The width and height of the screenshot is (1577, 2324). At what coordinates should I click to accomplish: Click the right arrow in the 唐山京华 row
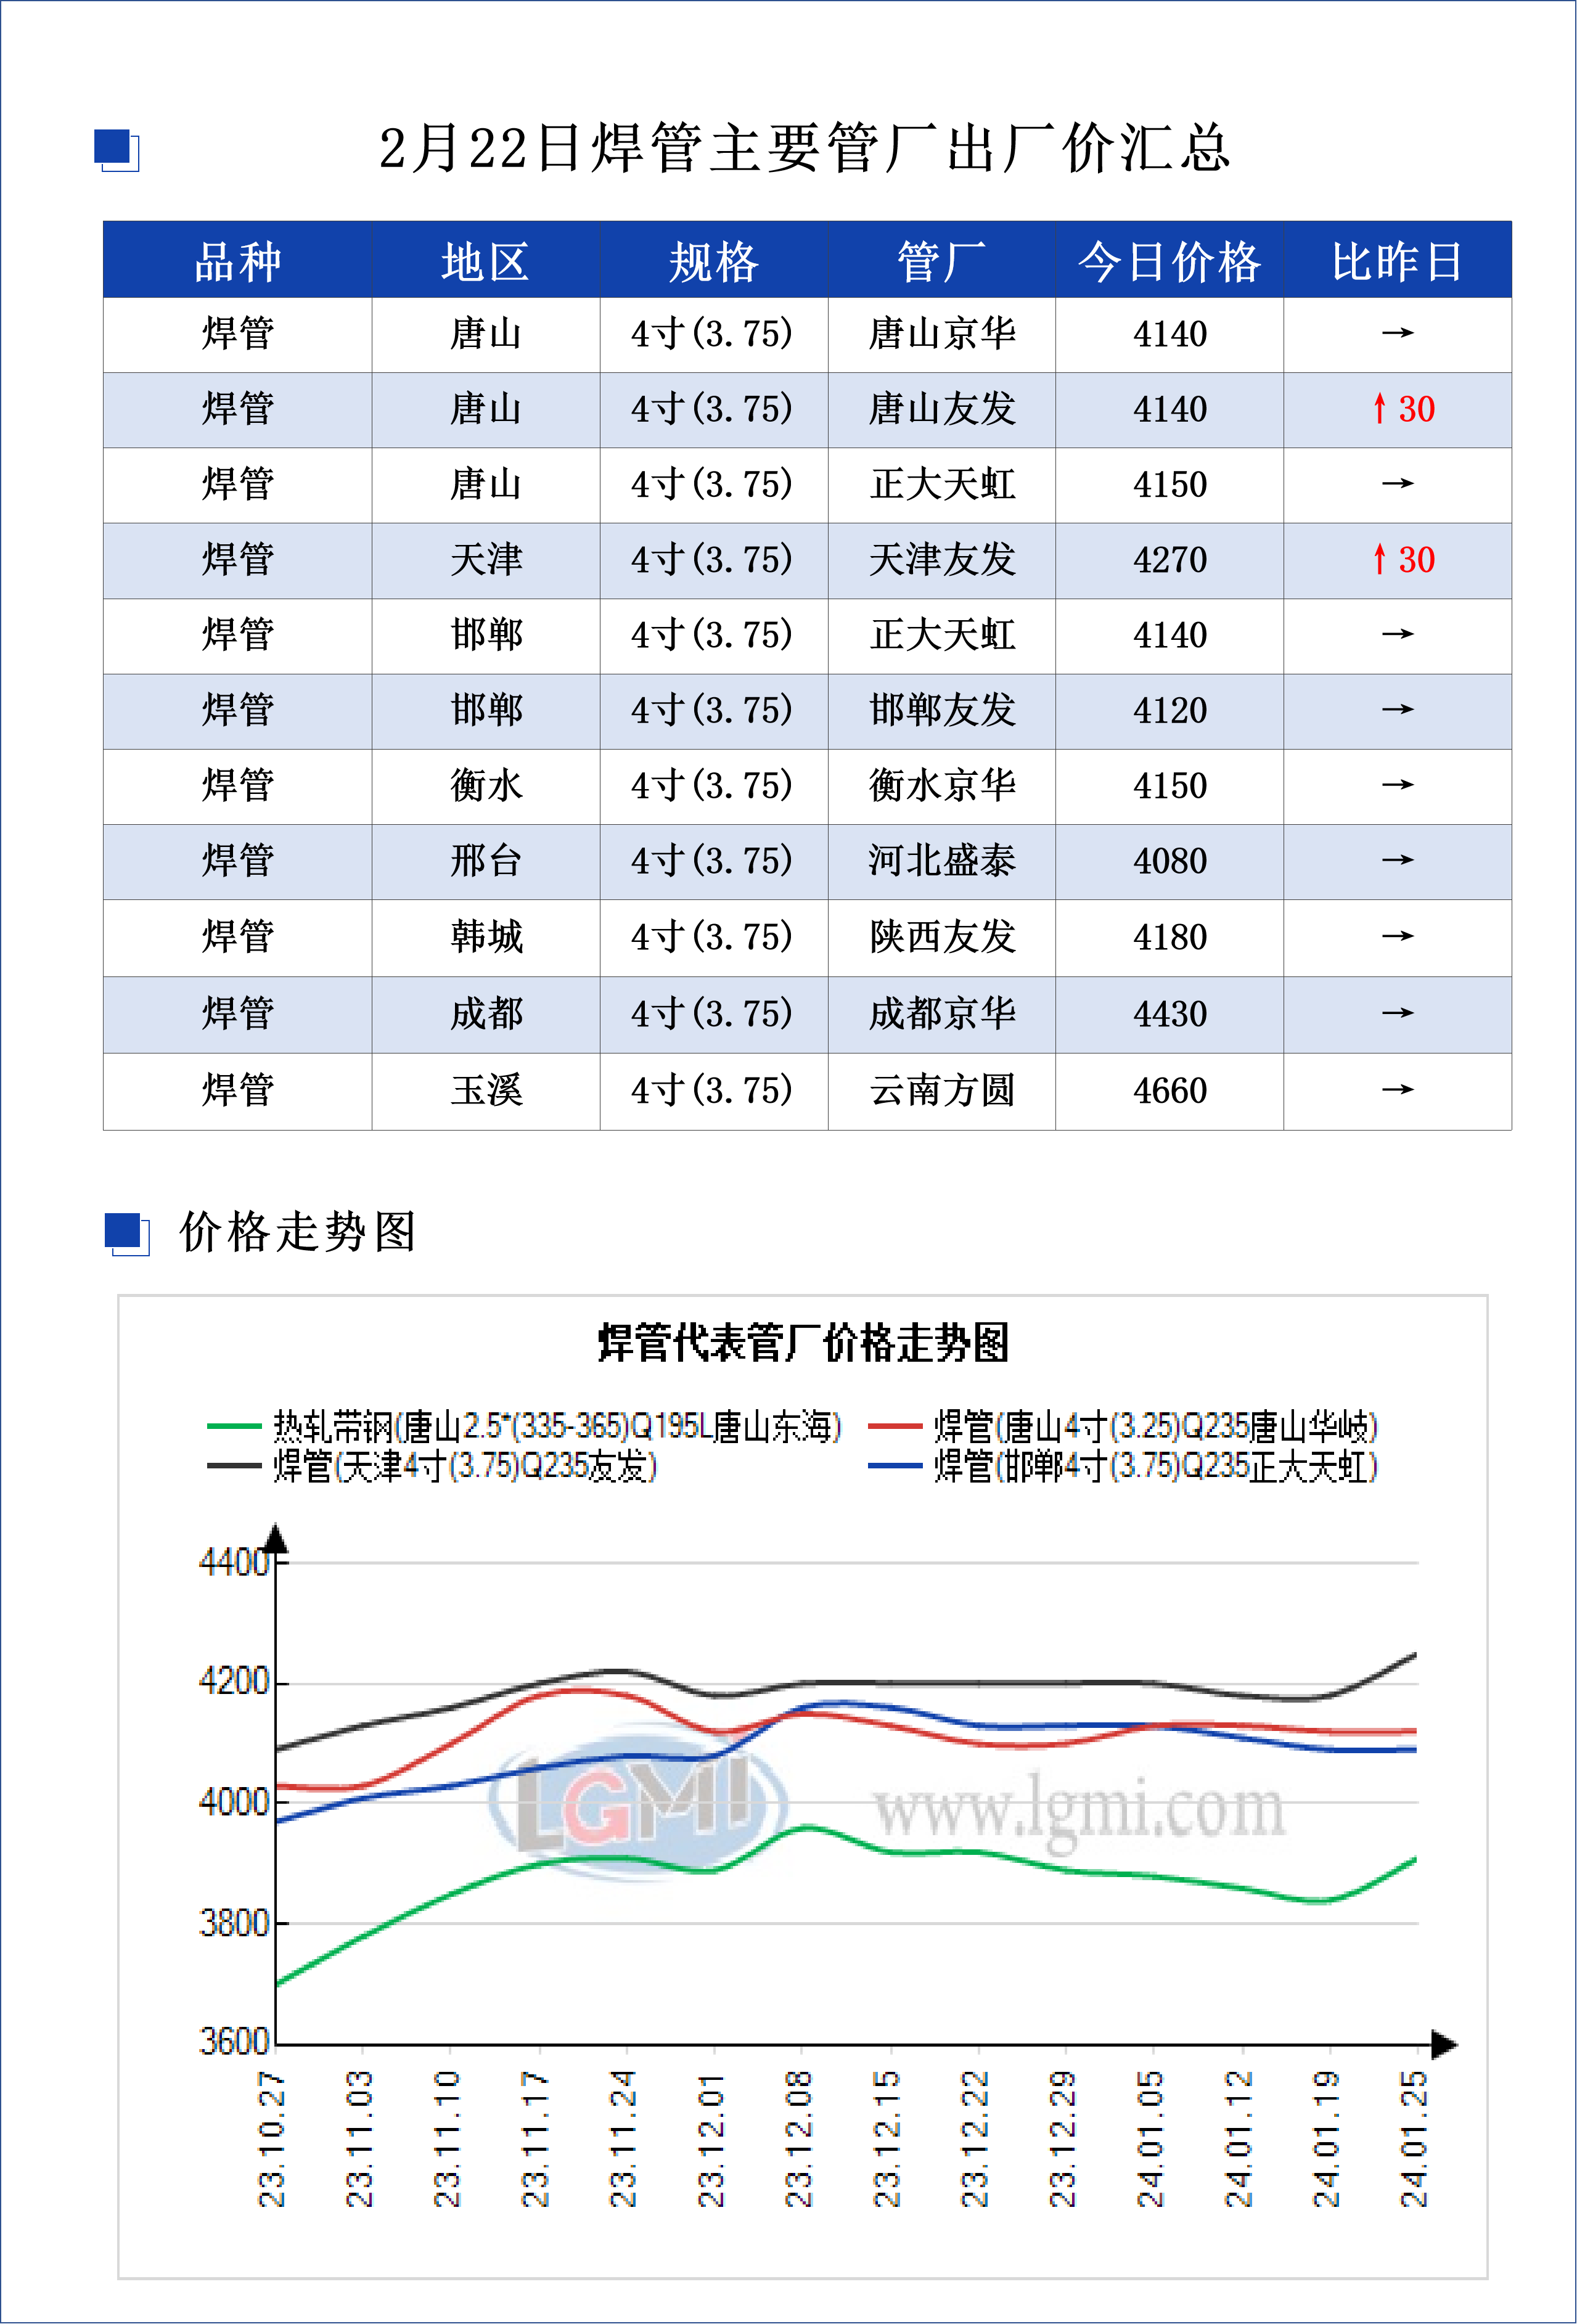tap(1397, 333)
